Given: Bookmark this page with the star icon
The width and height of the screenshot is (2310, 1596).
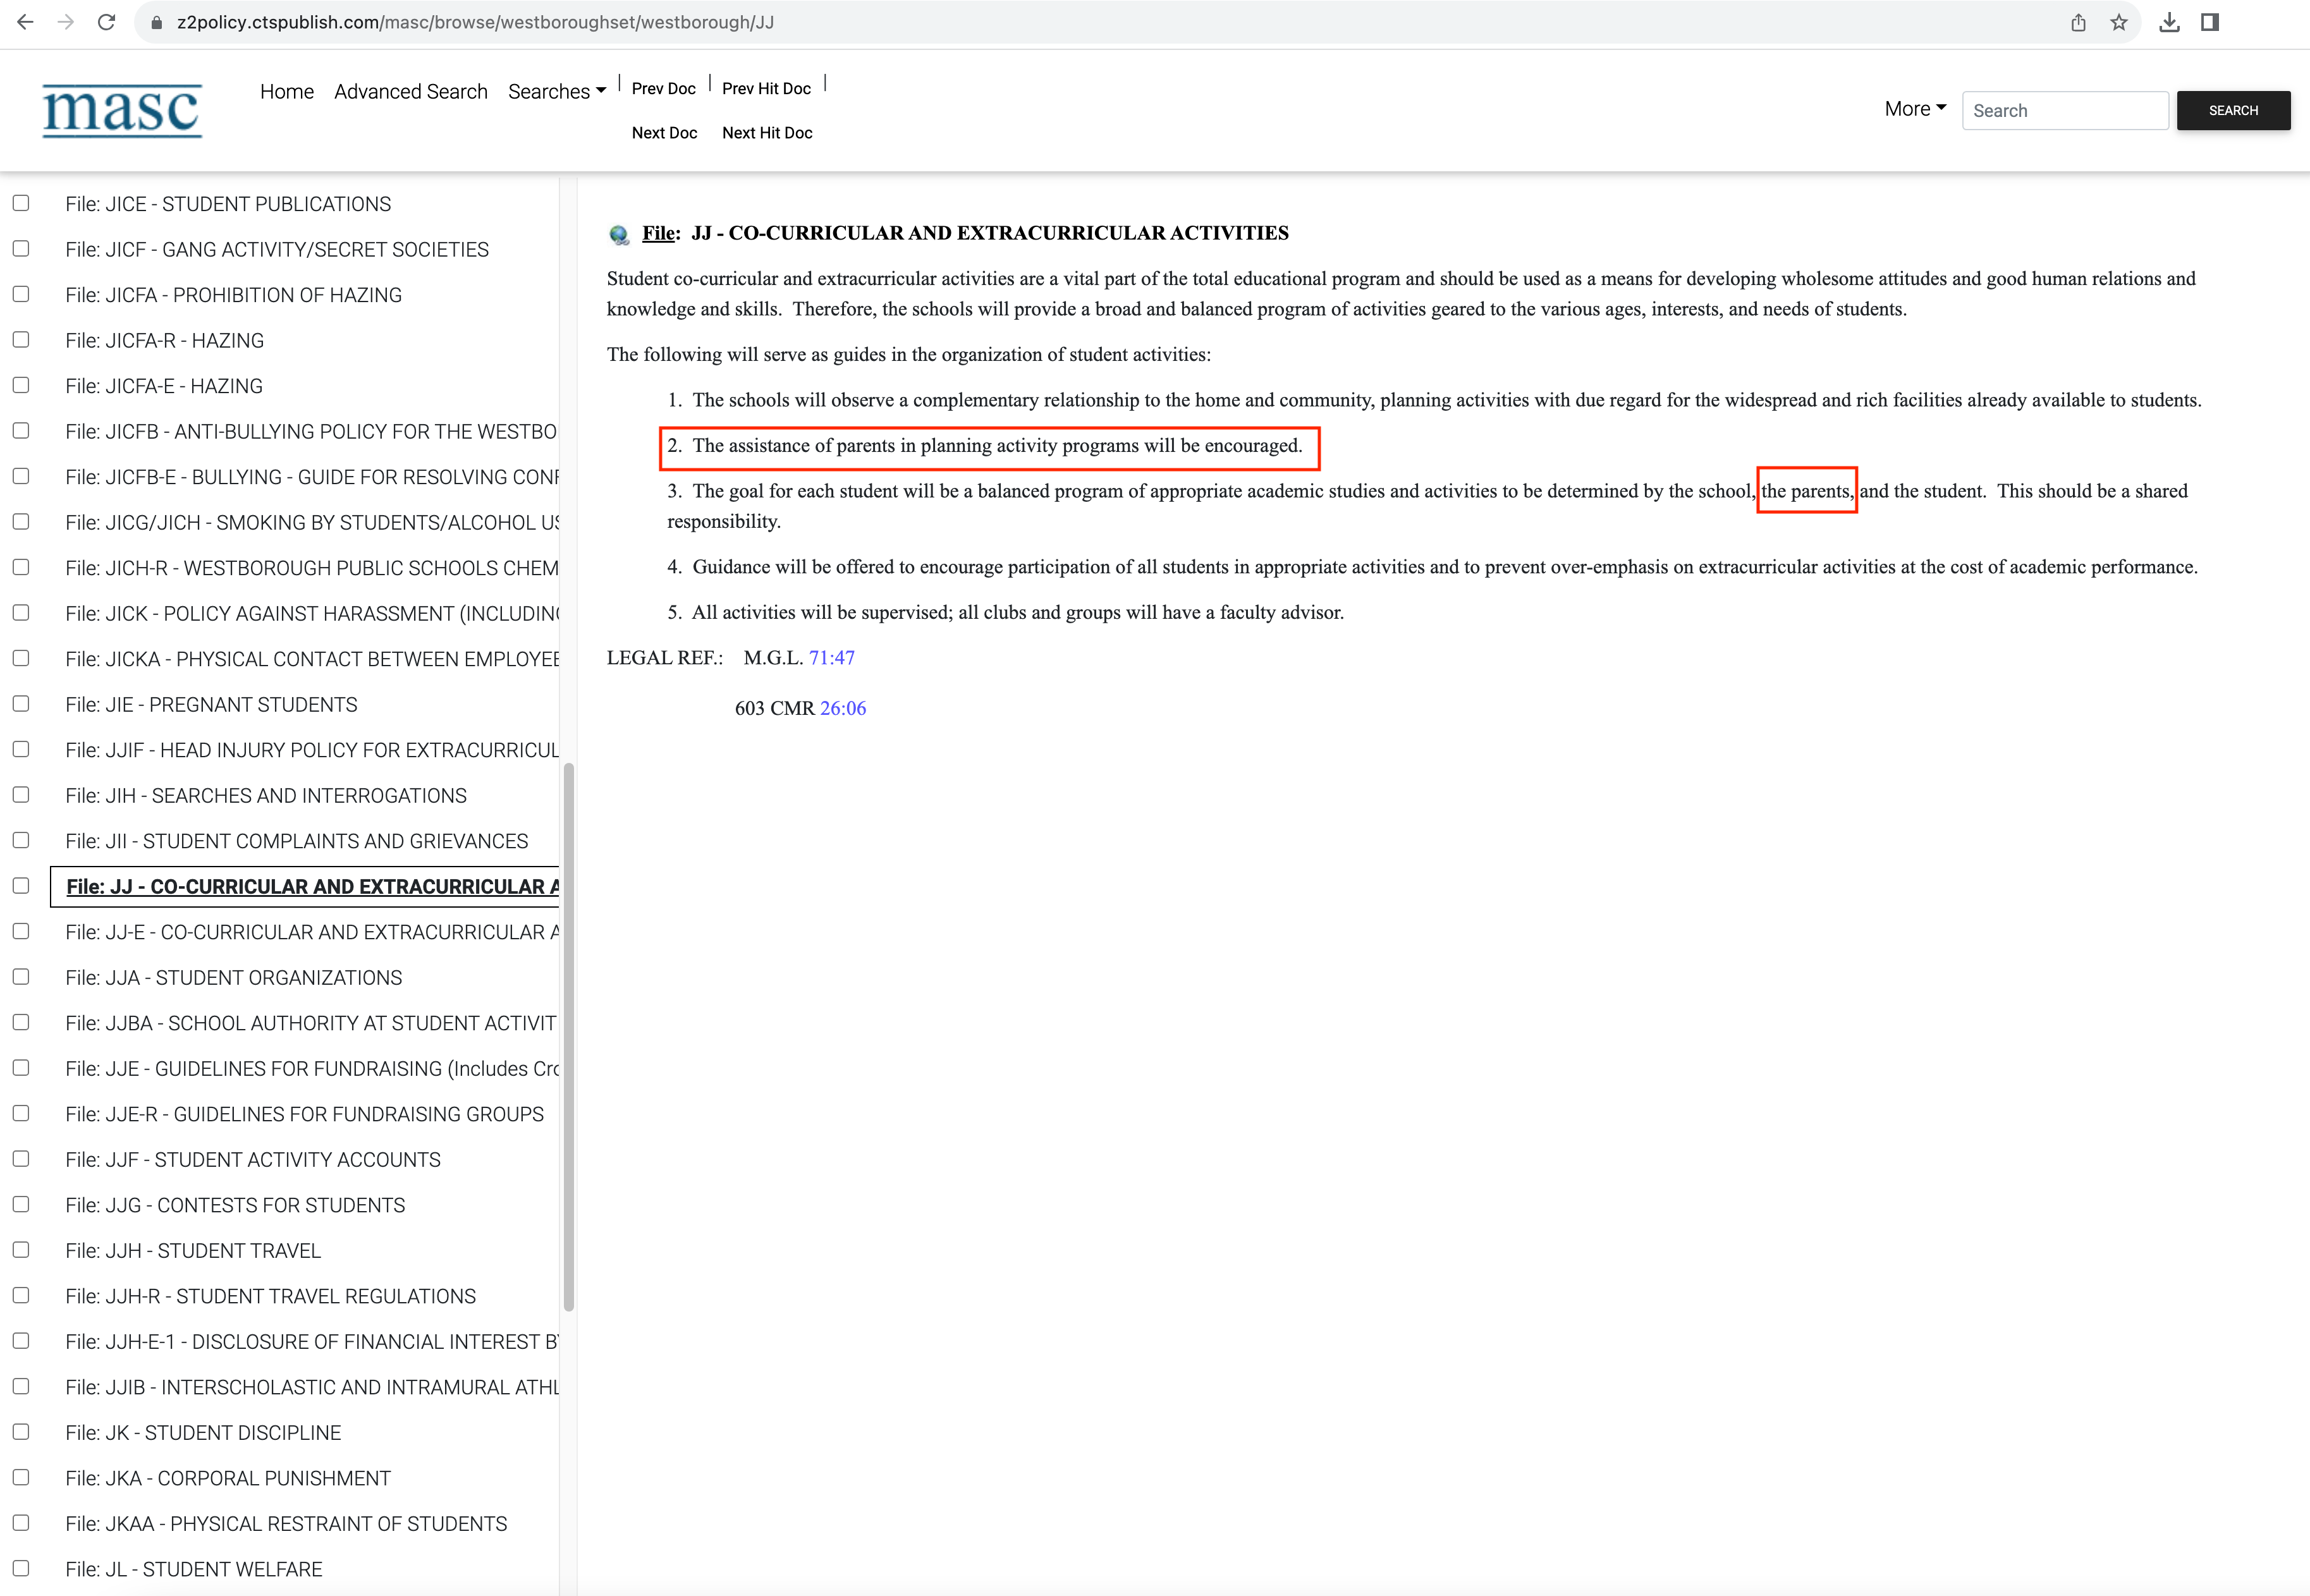Looking at the screenshot, I should coord(2118,22).
